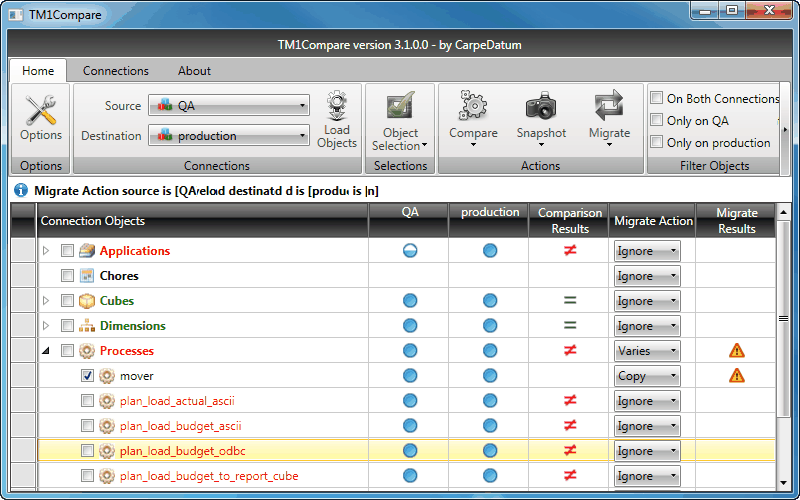
Task: Click the QA column header
Action: [x=410, y=220]
